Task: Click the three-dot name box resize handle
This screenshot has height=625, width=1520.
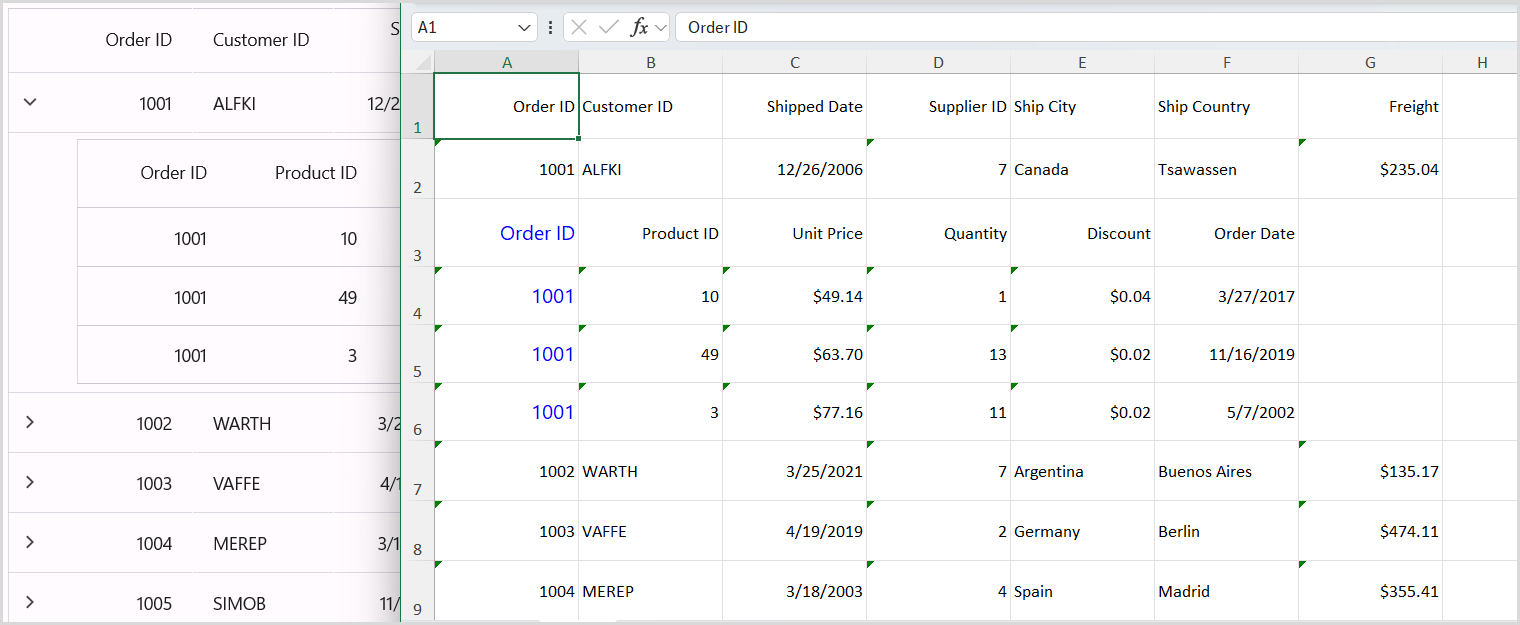Action: [551, 27]
